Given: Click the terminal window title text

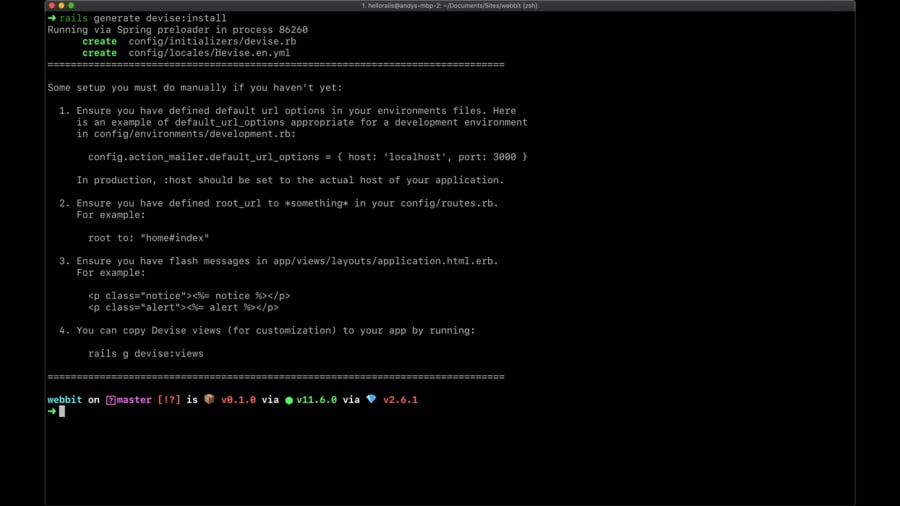Looking at the screenshot, I should 449,6.
